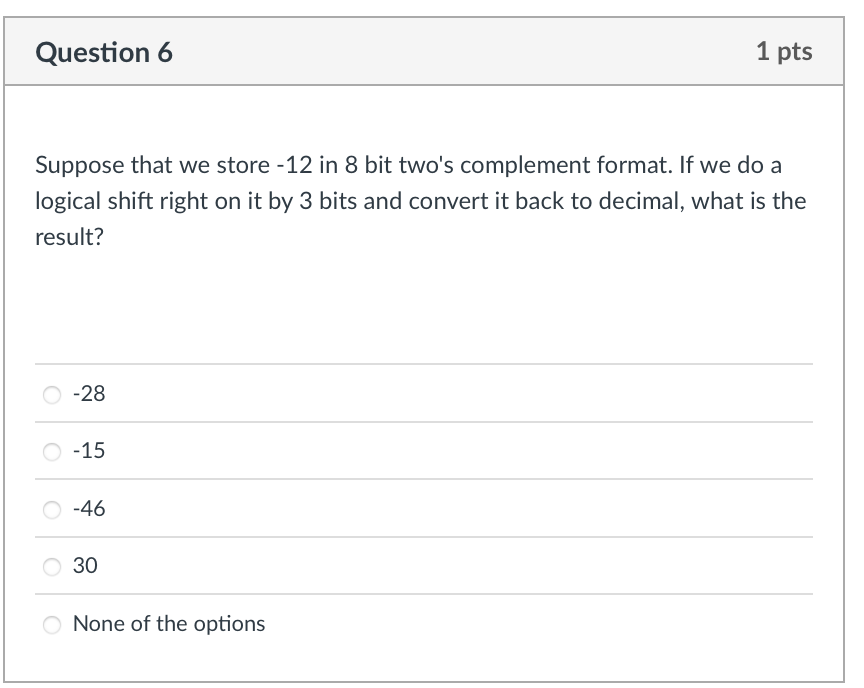This screenshot has width=864, height=688.
Task: Select None of the options radio button
Action: coord(52,625)
